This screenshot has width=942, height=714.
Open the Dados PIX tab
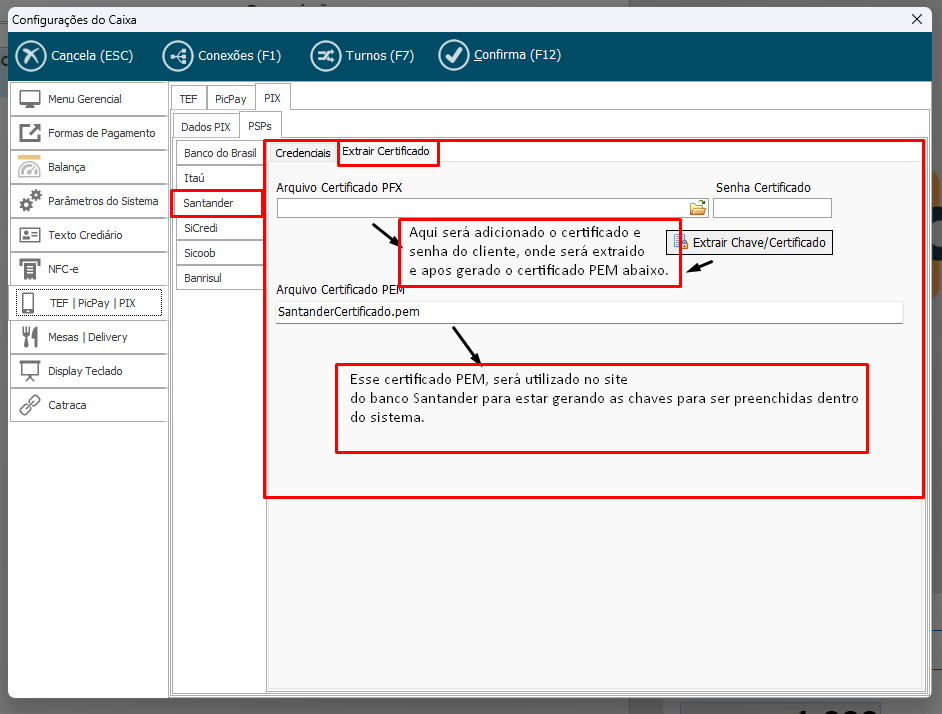205,127
